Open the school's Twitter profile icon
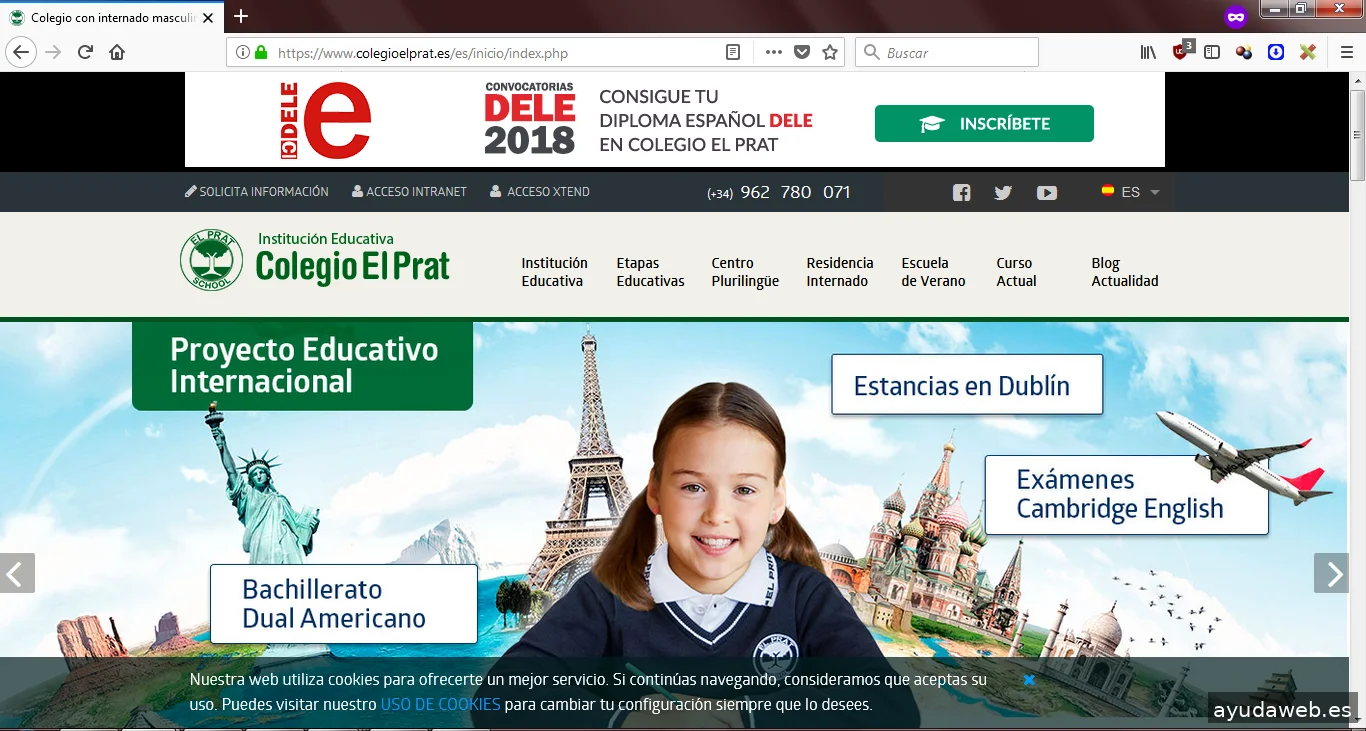The height and width of the screenshot is (731, 1366). click(1003, 193)
